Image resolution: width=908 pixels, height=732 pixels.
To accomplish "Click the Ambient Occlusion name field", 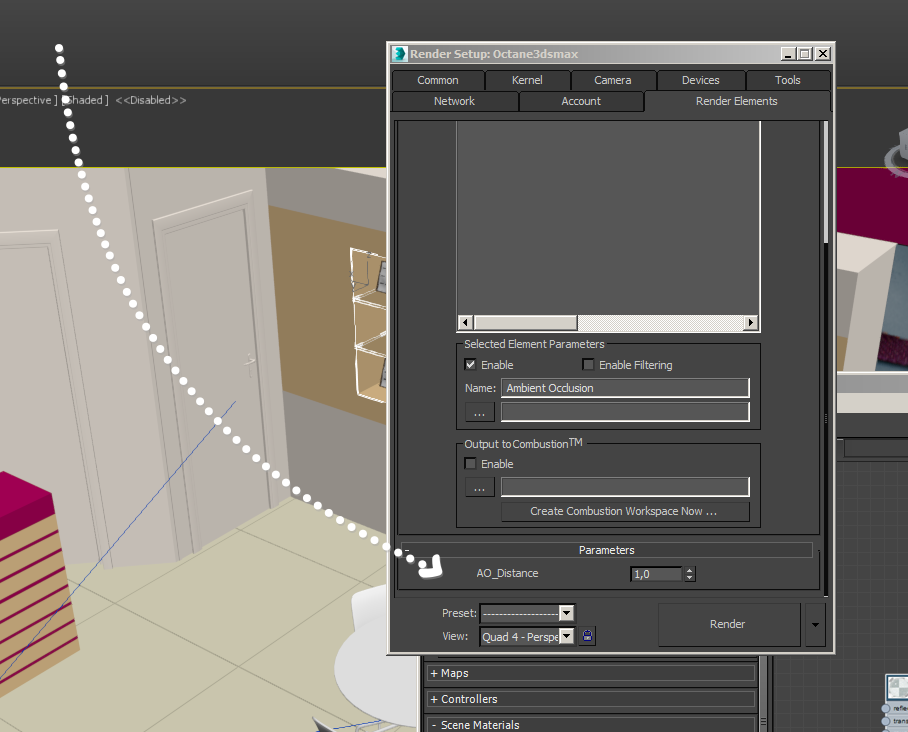I will pos(625,388).
